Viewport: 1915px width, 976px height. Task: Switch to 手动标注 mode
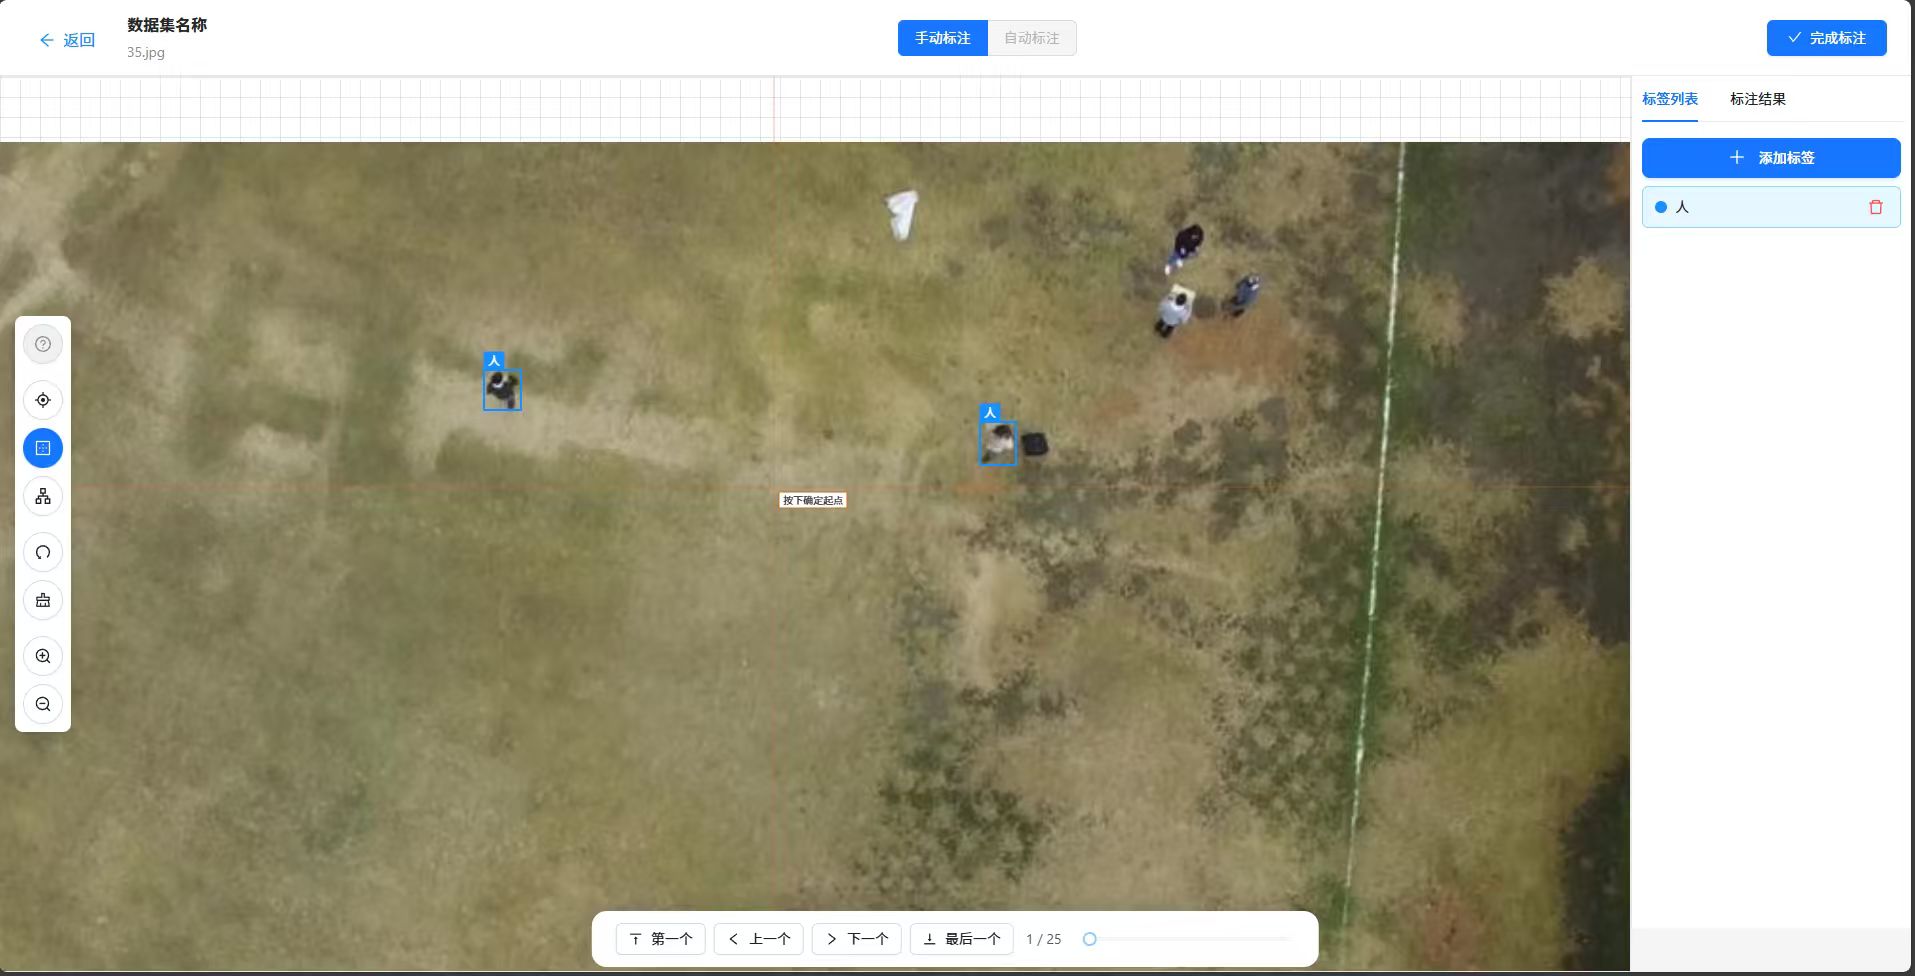[x=942, y=38]
